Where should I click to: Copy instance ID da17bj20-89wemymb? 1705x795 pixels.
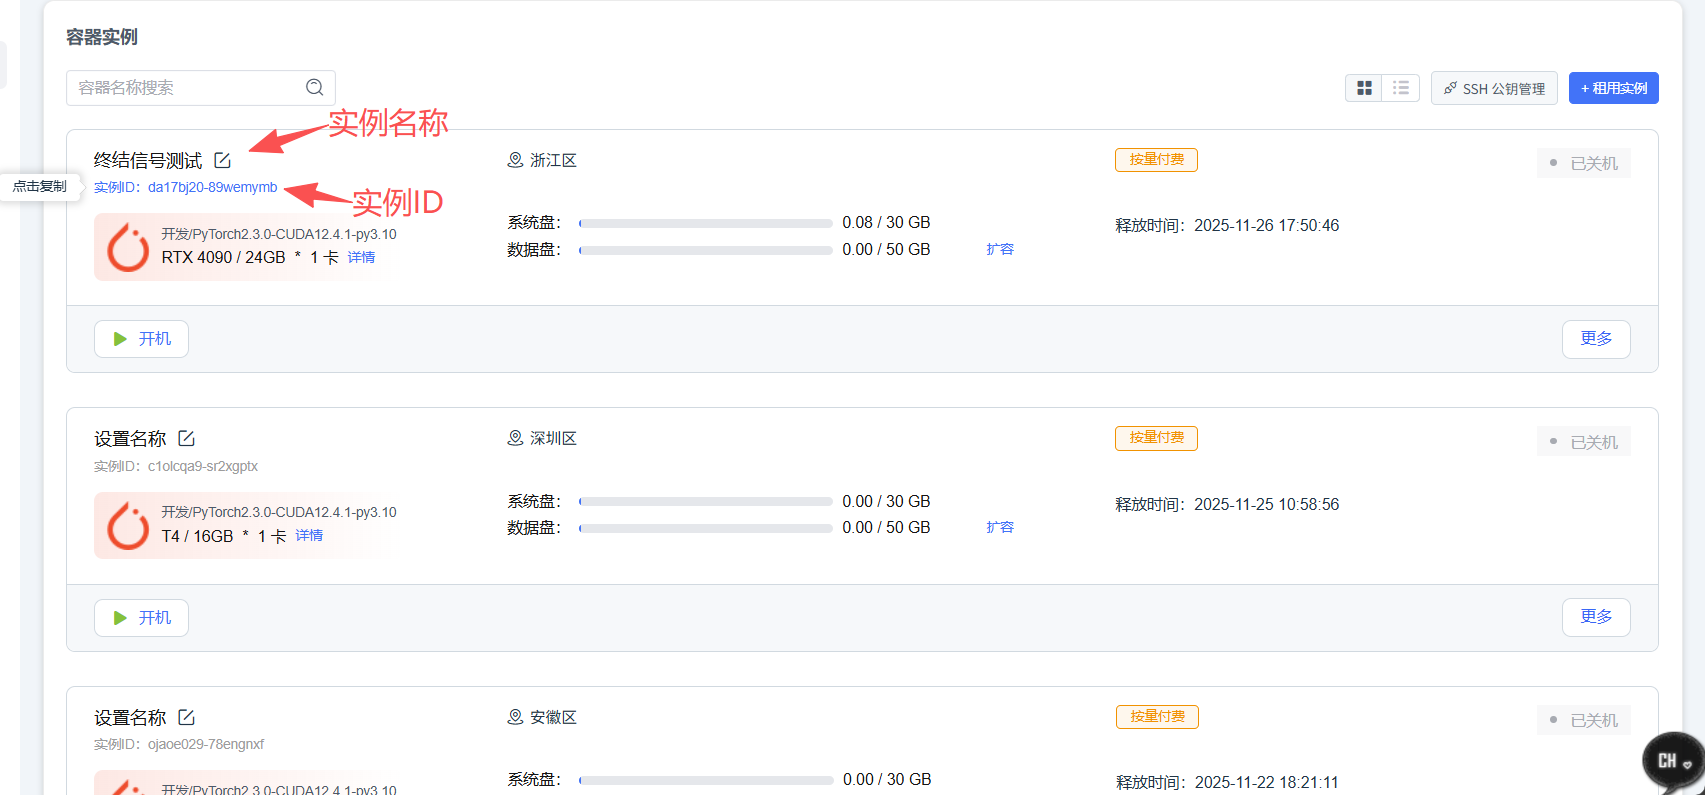click(x=212, y=187)
